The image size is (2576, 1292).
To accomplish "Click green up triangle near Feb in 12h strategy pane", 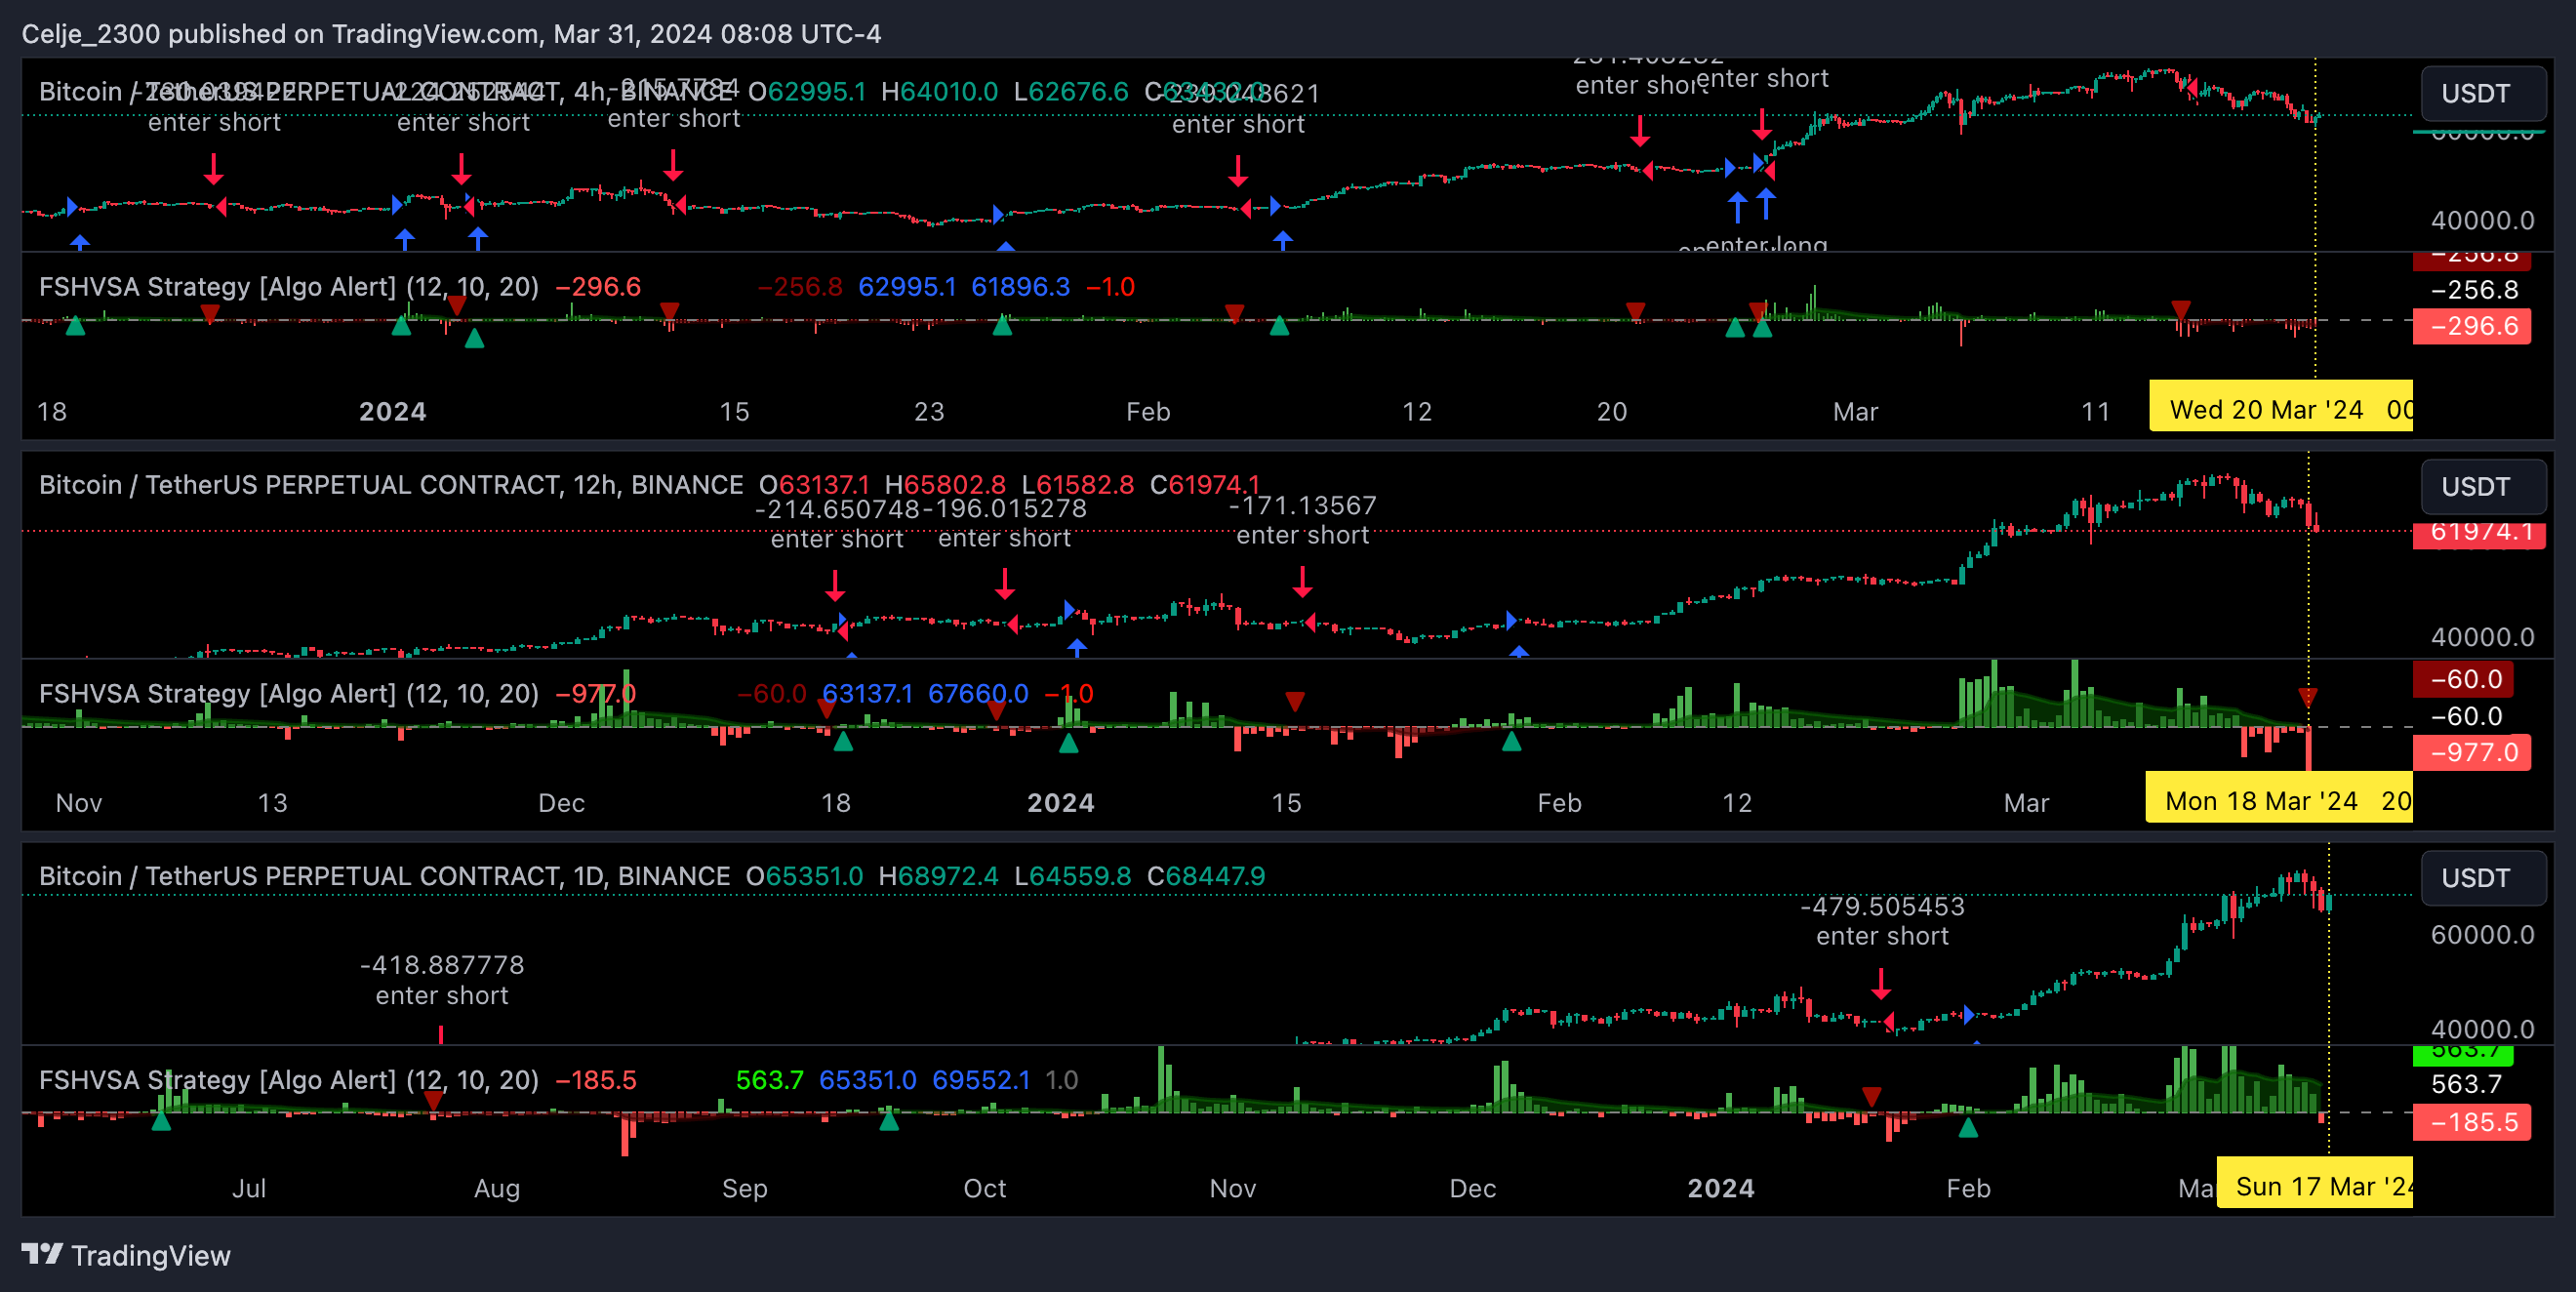I will [x=1512, y=741].
